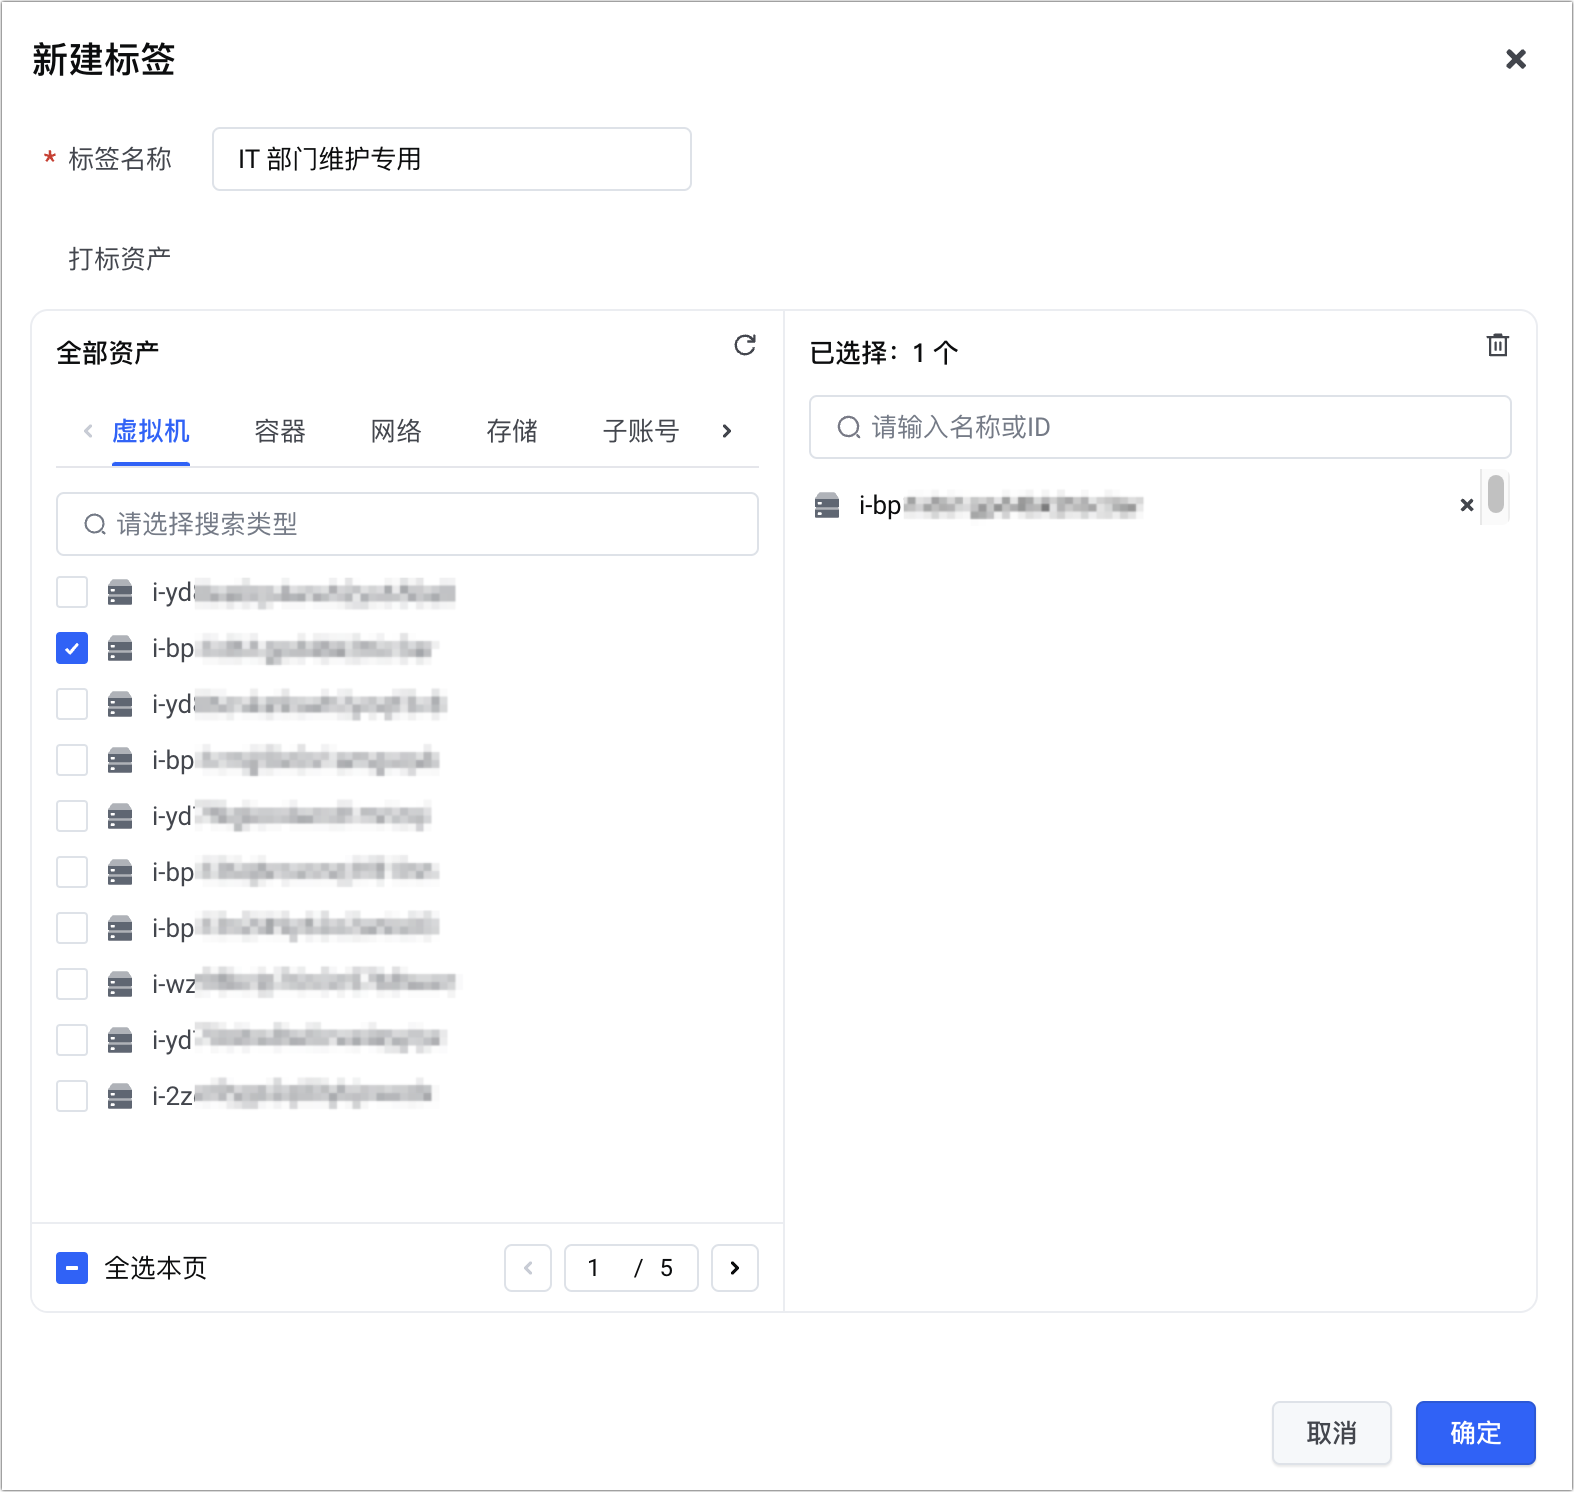Click the refresh icon beside 全部资产
Viewport: 1574px width, 1492px height.
pyautogui.click(x=745, y=345)
